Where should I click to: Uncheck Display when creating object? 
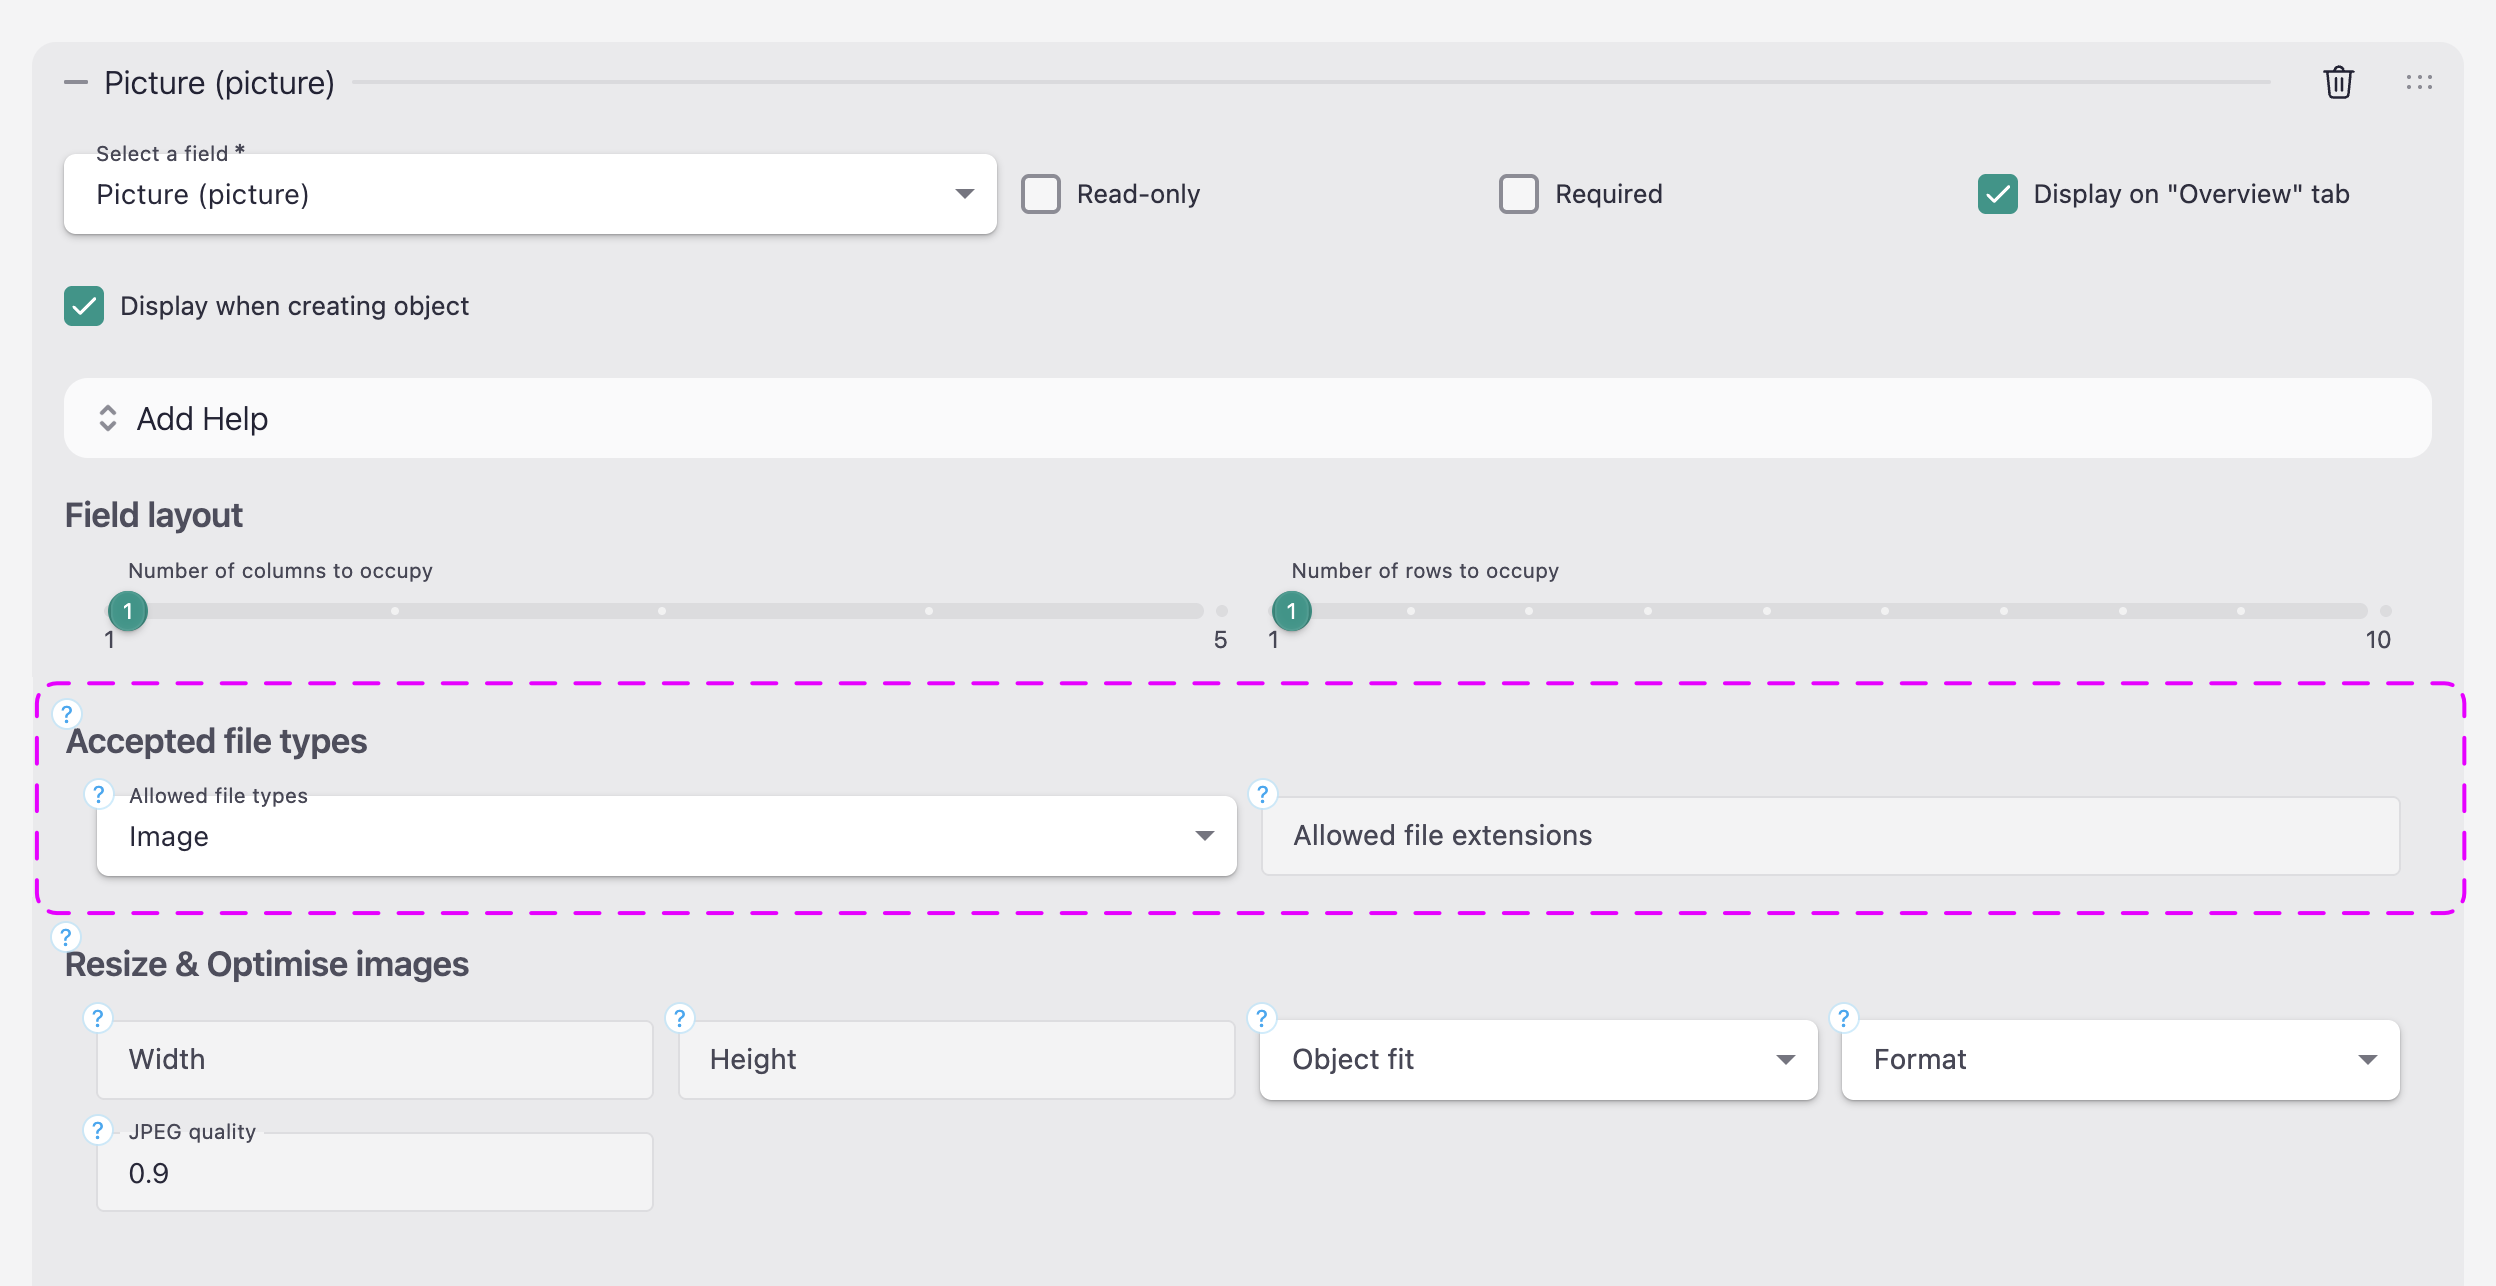click(x=84, y=306)
